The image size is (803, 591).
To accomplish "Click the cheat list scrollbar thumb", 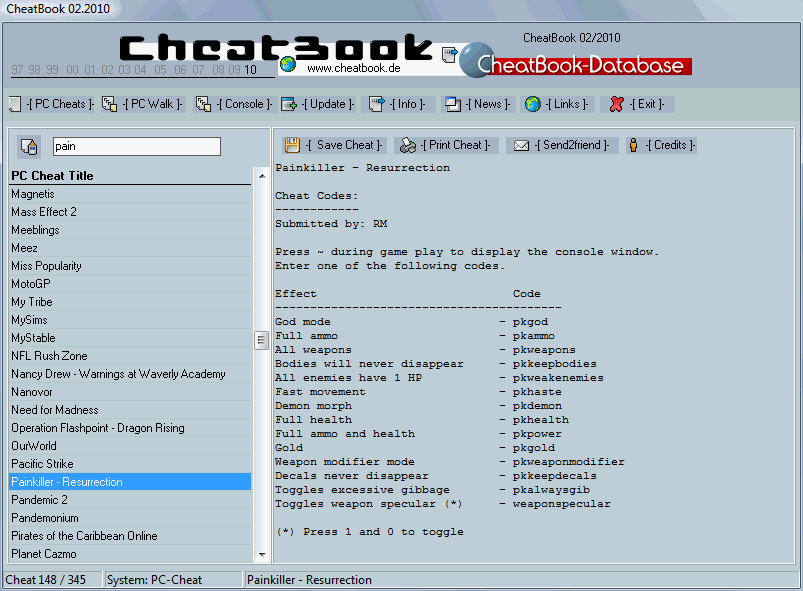I will coord(262,340).
